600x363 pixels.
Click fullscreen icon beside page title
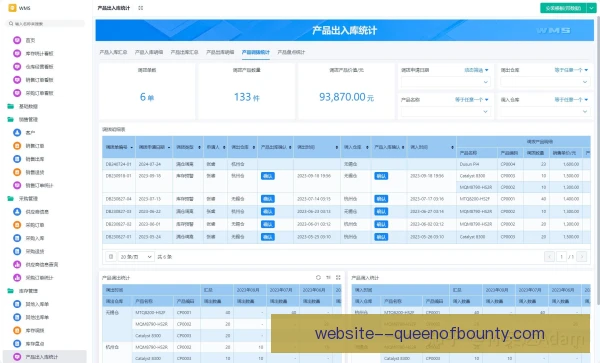[x=140, y=8]
